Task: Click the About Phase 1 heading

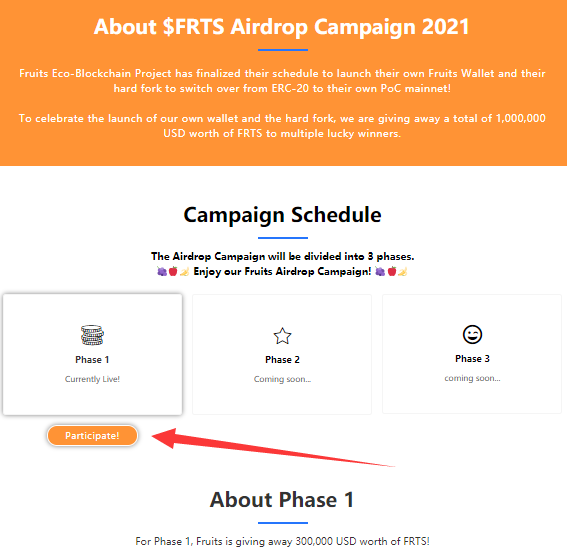Action: 282,500
